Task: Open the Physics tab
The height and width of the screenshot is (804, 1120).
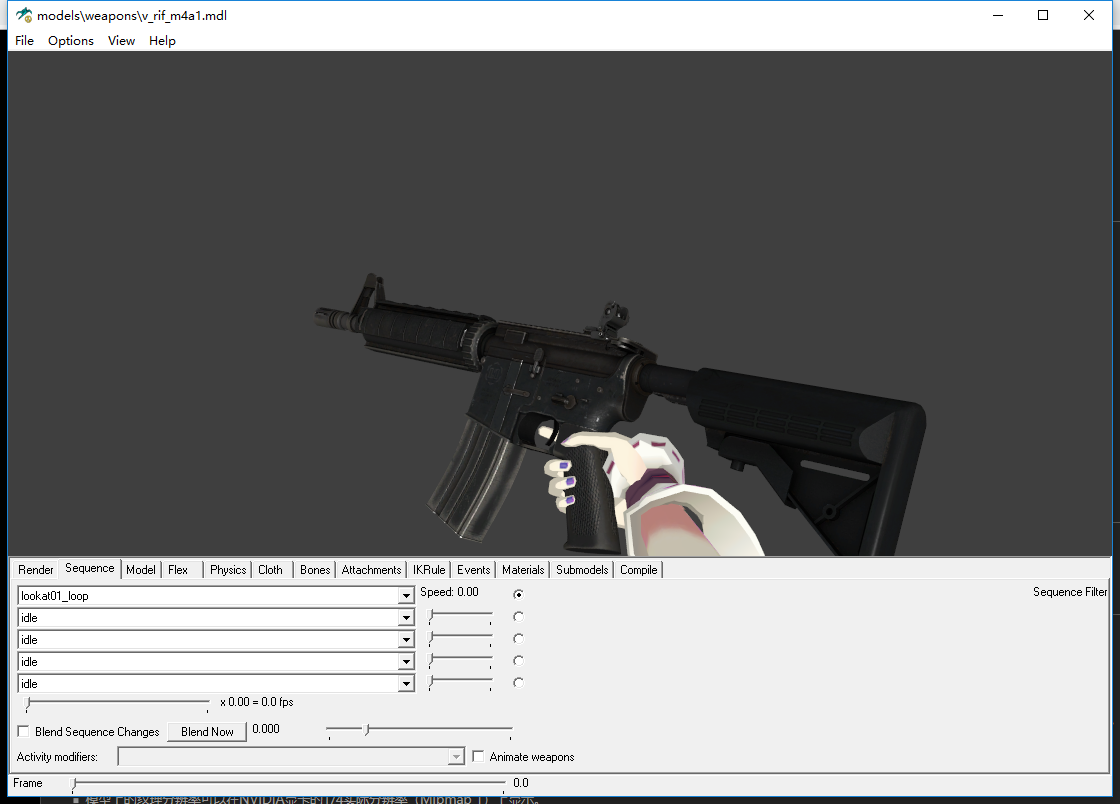Action: pyautogui.click(x=228, y=570)
